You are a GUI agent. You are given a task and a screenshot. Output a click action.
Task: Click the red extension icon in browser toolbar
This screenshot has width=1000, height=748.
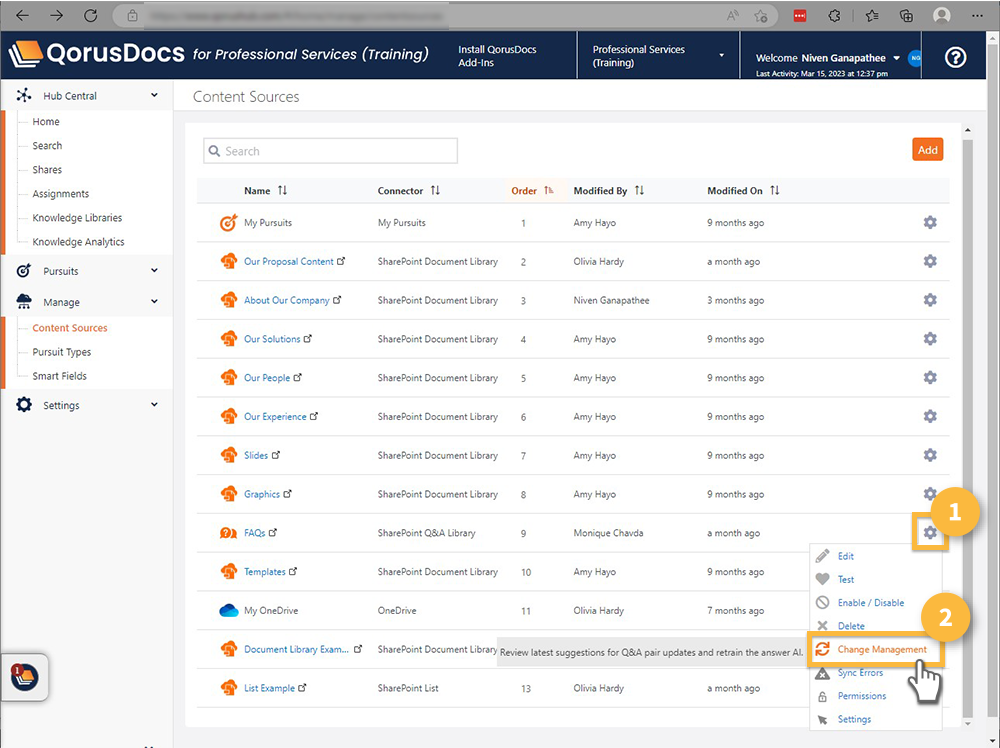point(800,16)
